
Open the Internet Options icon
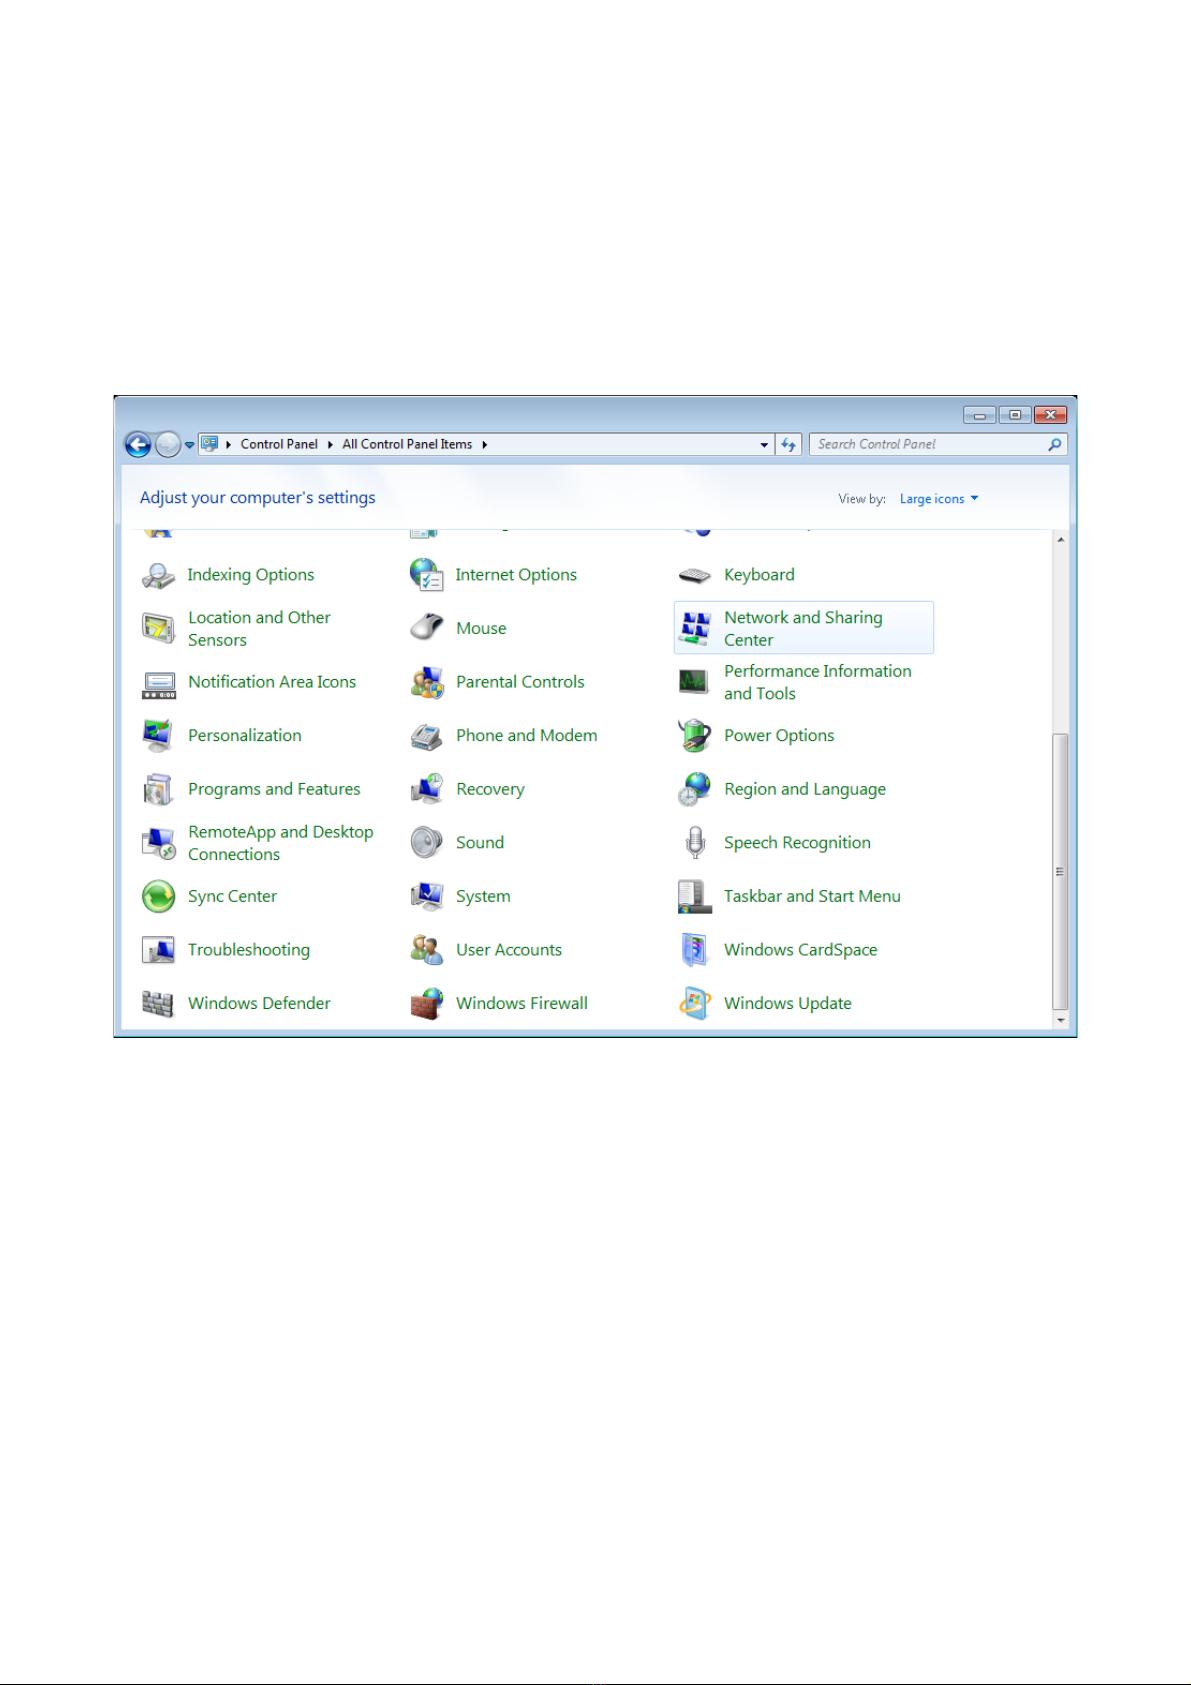tap(426, 575)
